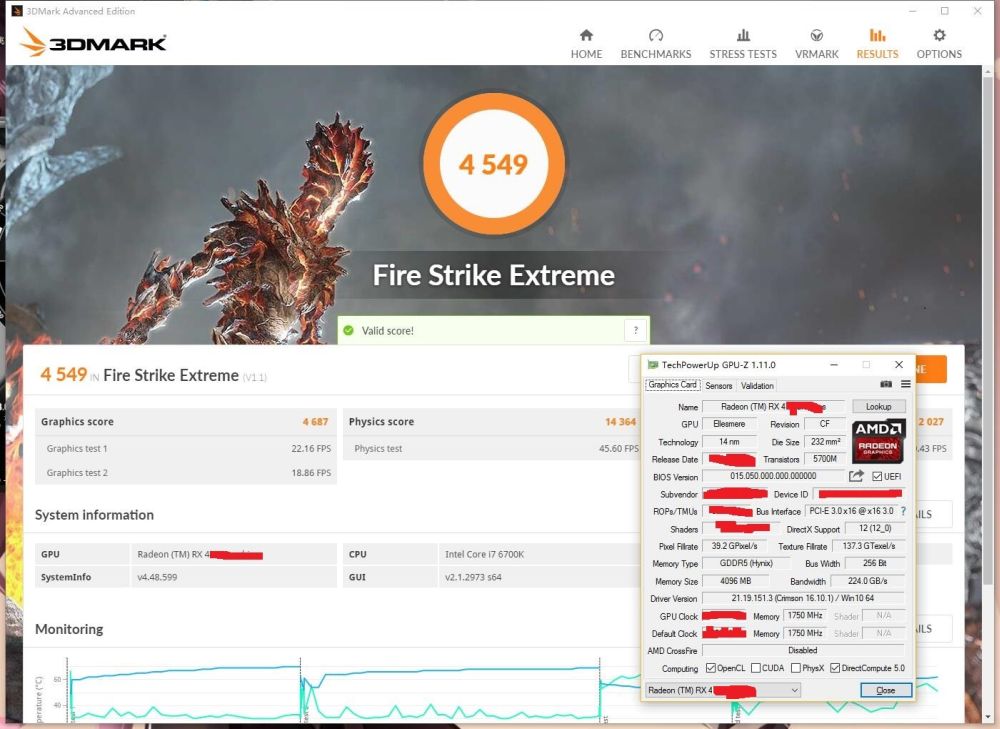Viewport: 1000px width, 729px height.
Task: Switch to the Sensors tab
Action: 717,385
